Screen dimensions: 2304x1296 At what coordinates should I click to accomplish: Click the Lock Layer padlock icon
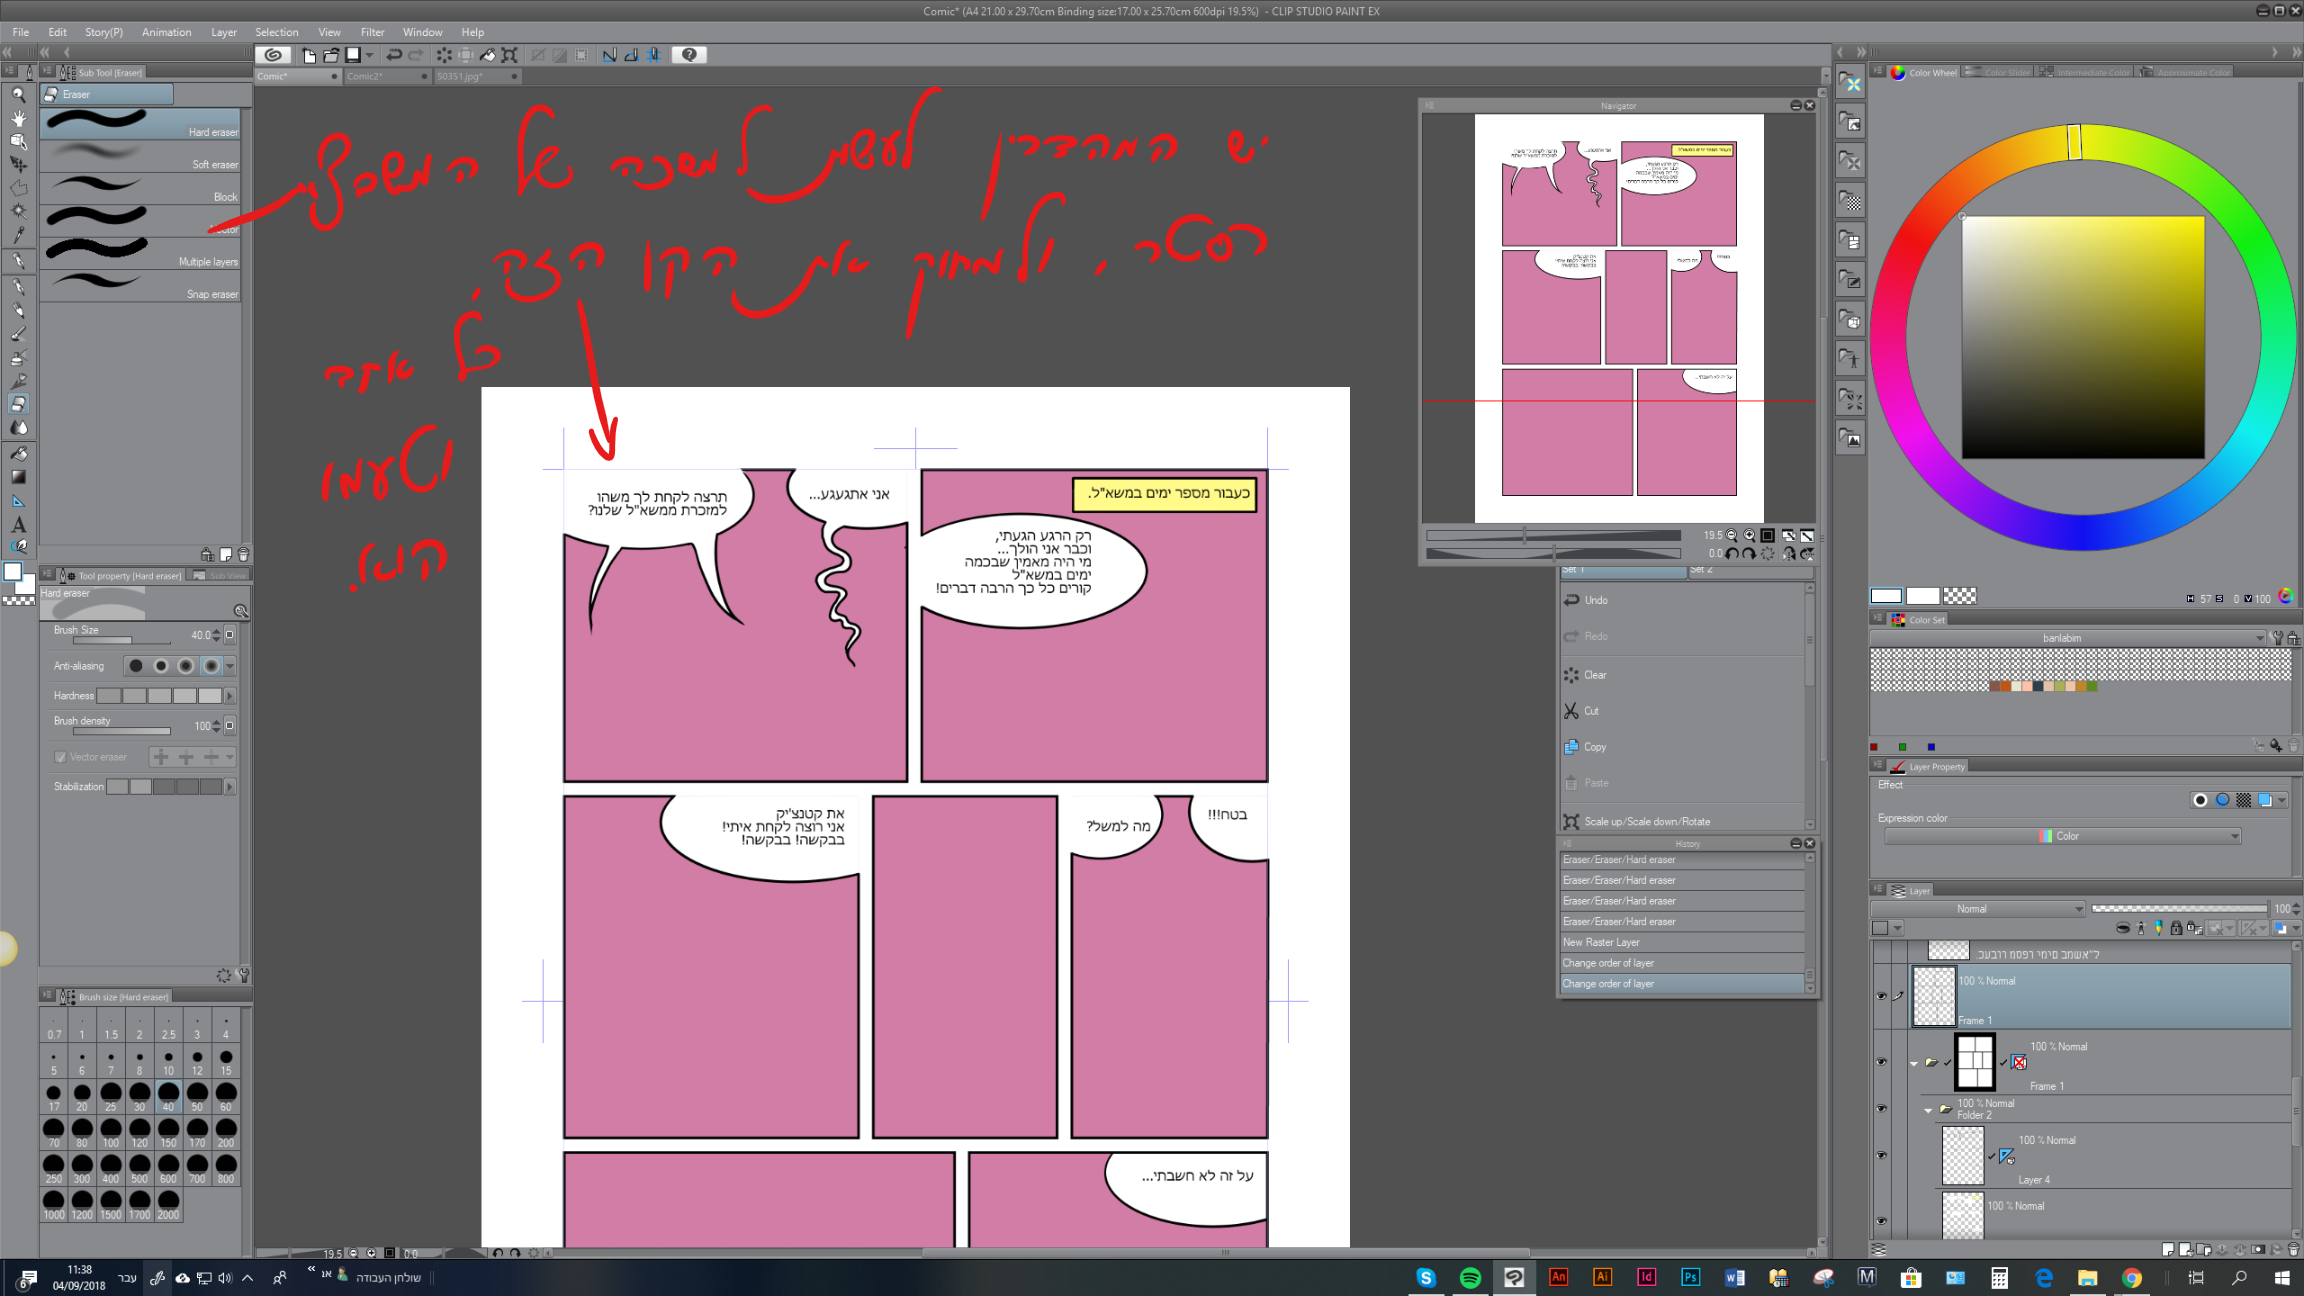click(2176, 929)
